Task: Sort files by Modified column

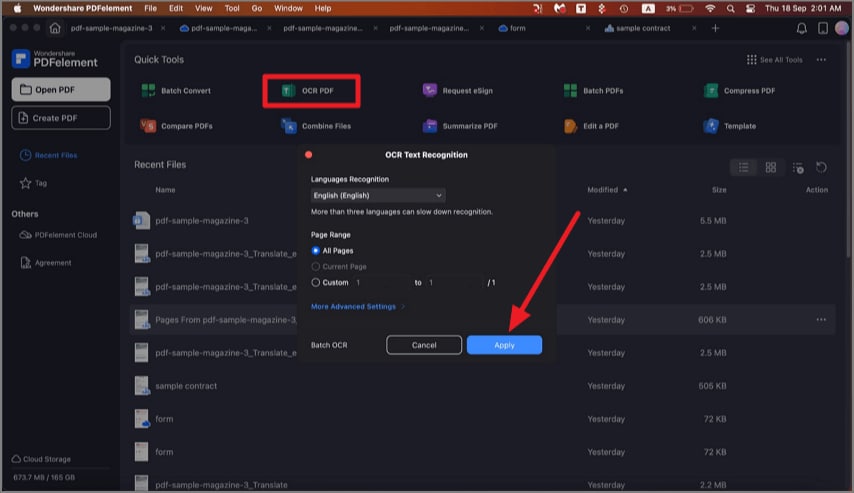Action: tap(607, 190)
